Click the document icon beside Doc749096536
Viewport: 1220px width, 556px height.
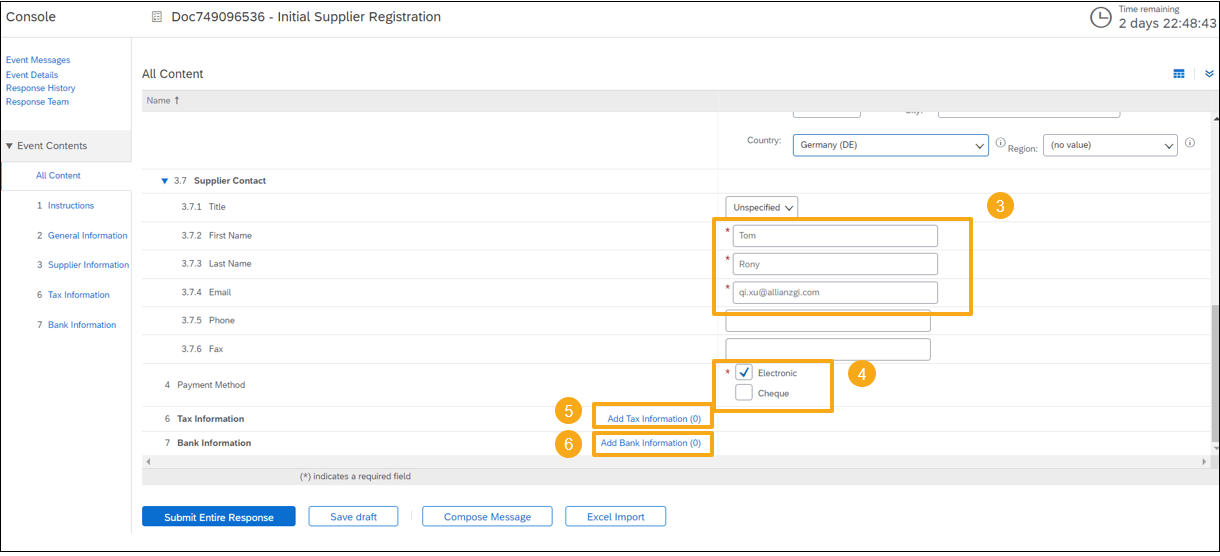point(157,17)
